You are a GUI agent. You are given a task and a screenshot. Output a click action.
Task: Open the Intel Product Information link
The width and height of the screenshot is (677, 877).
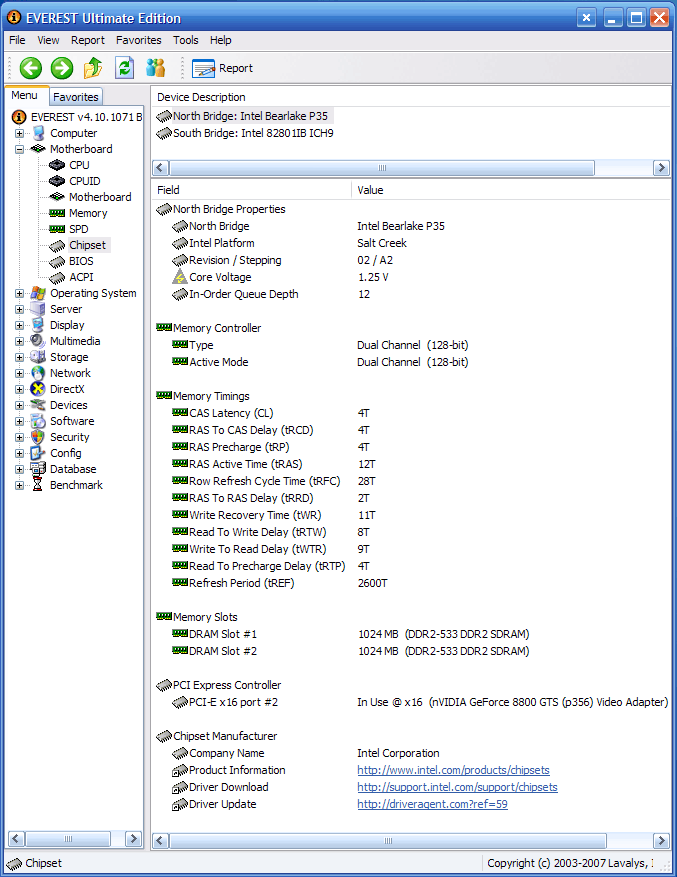coord(453,770)
